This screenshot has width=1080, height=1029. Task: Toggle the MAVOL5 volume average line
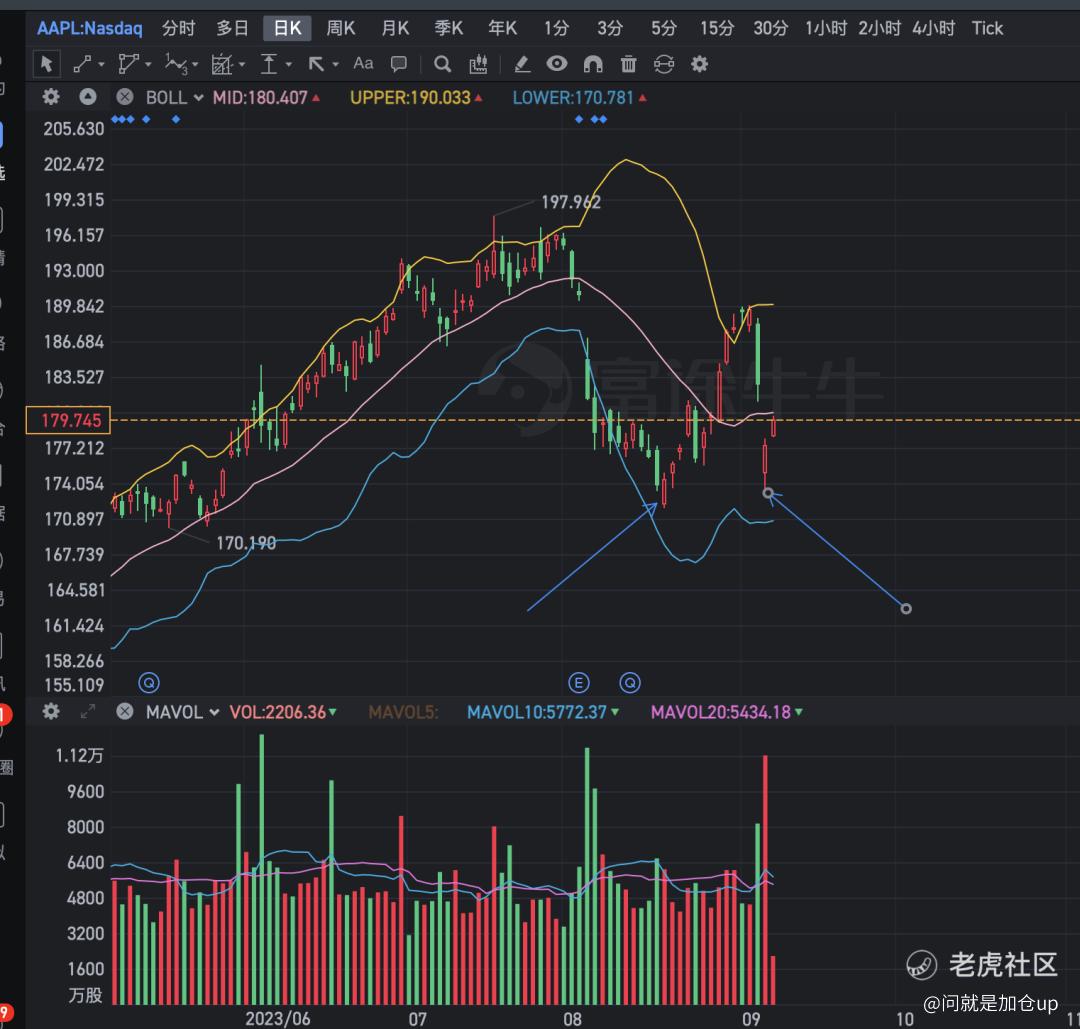tap(403, 712)
